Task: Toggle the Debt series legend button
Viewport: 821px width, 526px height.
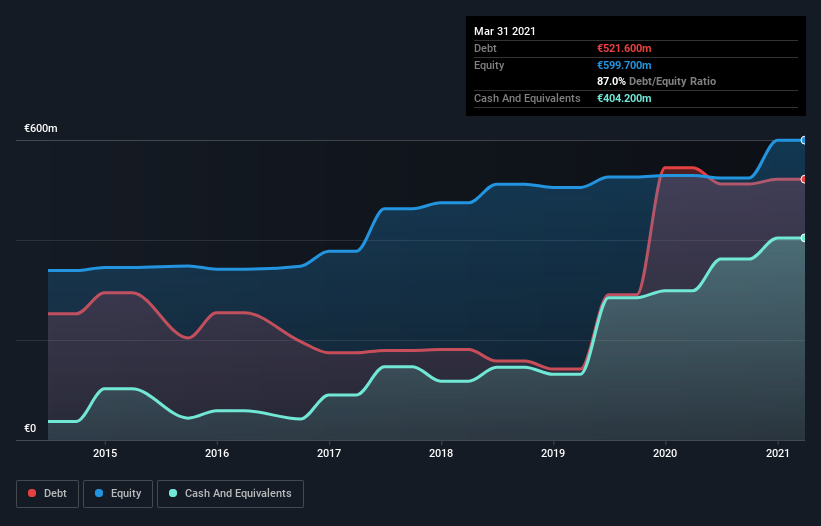Action: 48,494
